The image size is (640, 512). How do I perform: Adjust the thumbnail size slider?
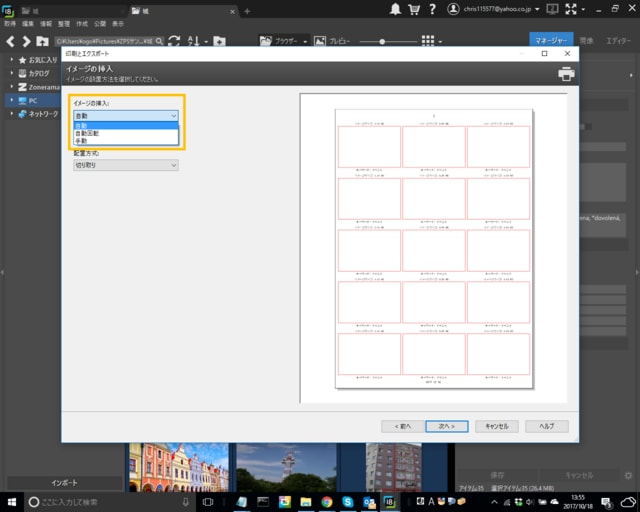tap(382, 42)
